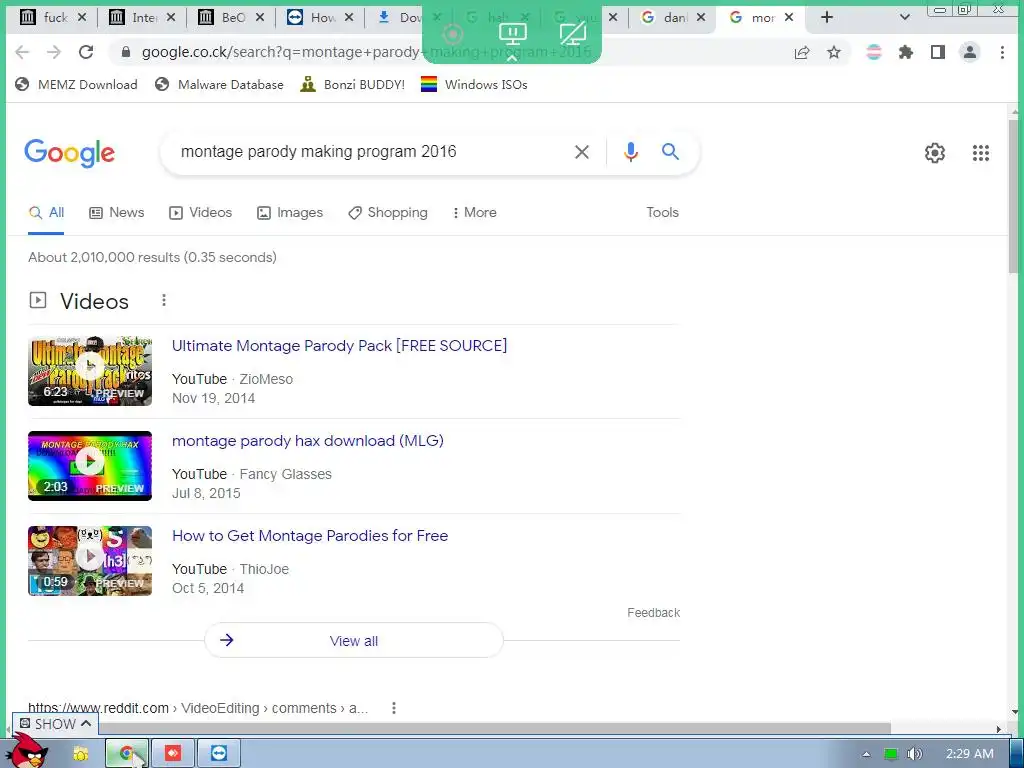Select the All results tab
This screenshot has width=1024, height=768.
(x=46, y=212)
